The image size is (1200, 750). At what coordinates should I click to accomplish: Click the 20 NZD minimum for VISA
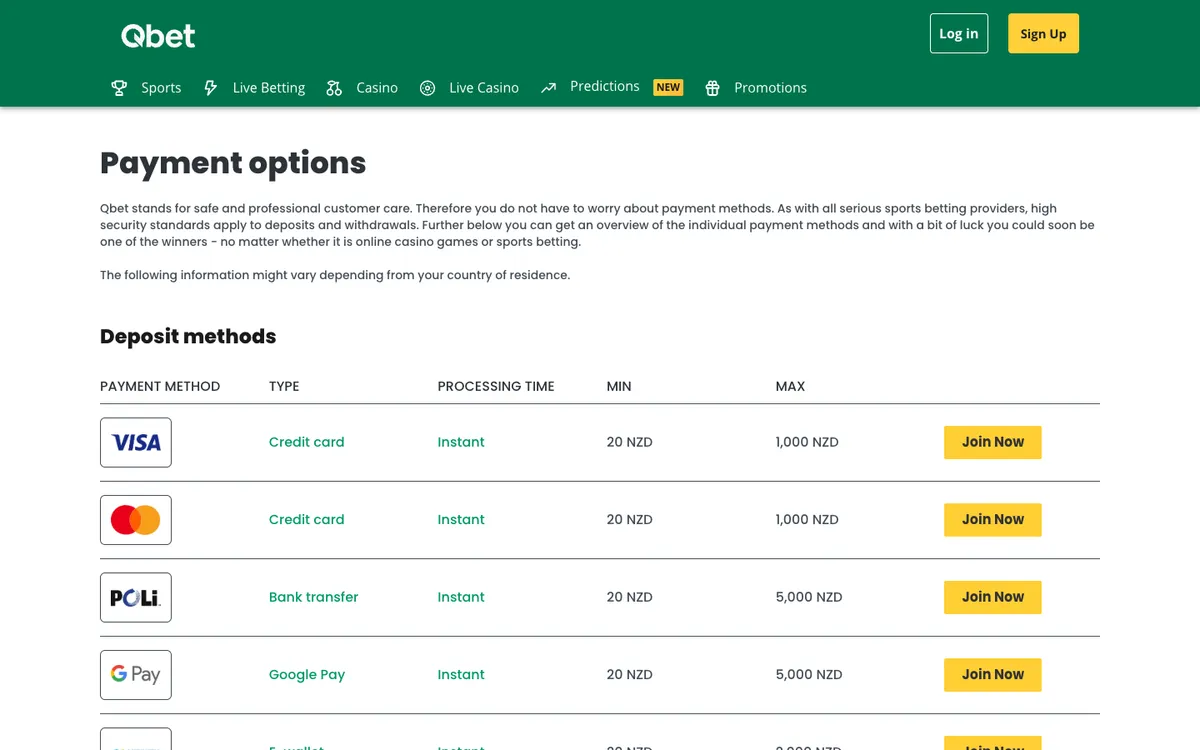(630, 442)
